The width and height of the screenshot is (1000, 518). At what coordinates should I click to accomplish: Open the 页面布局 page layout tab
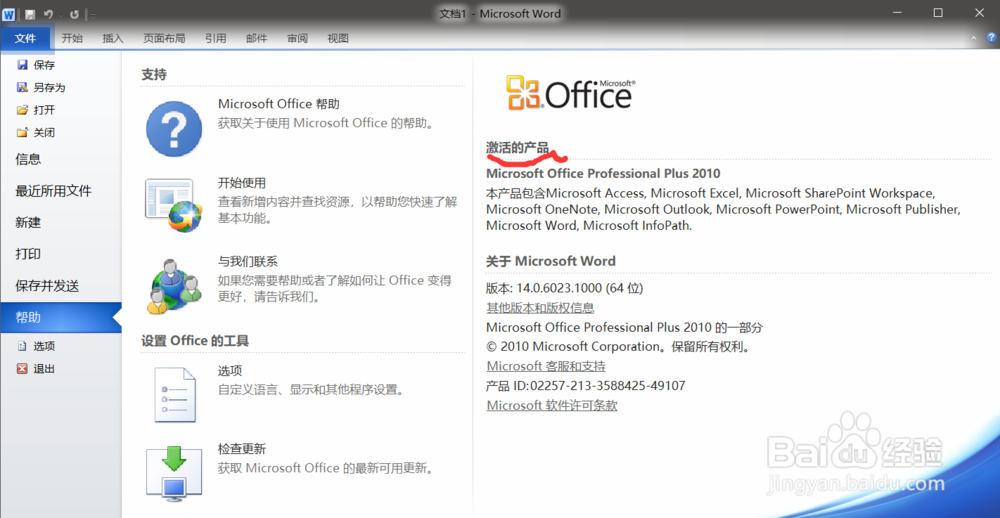164,38
